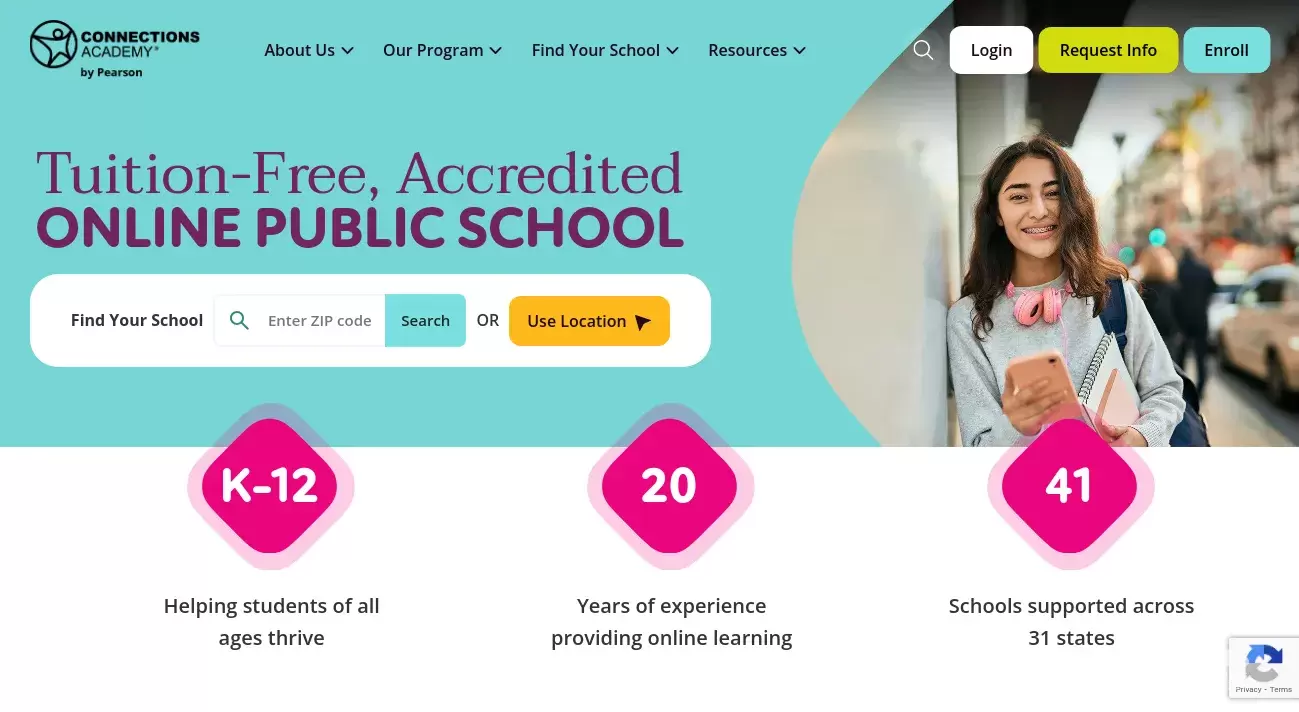This screenshot has width=1299, height=712.
Task: Open the reCAPTCHA Terms link
Action: 1280,690
